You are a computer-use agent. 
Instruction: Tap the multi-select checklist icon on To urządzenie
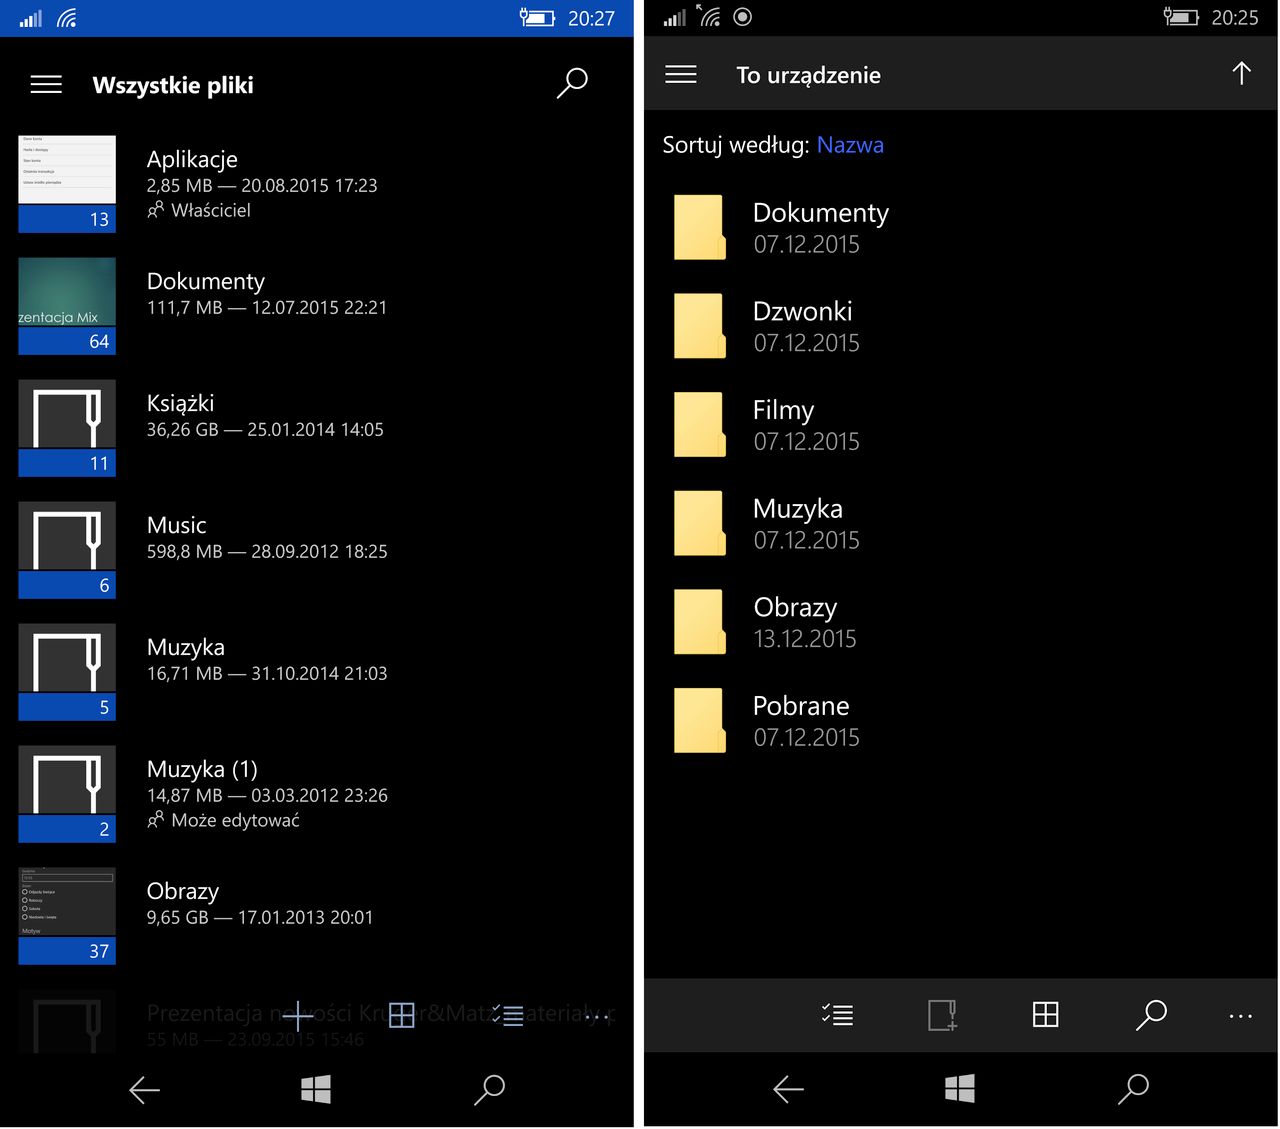837,1015
